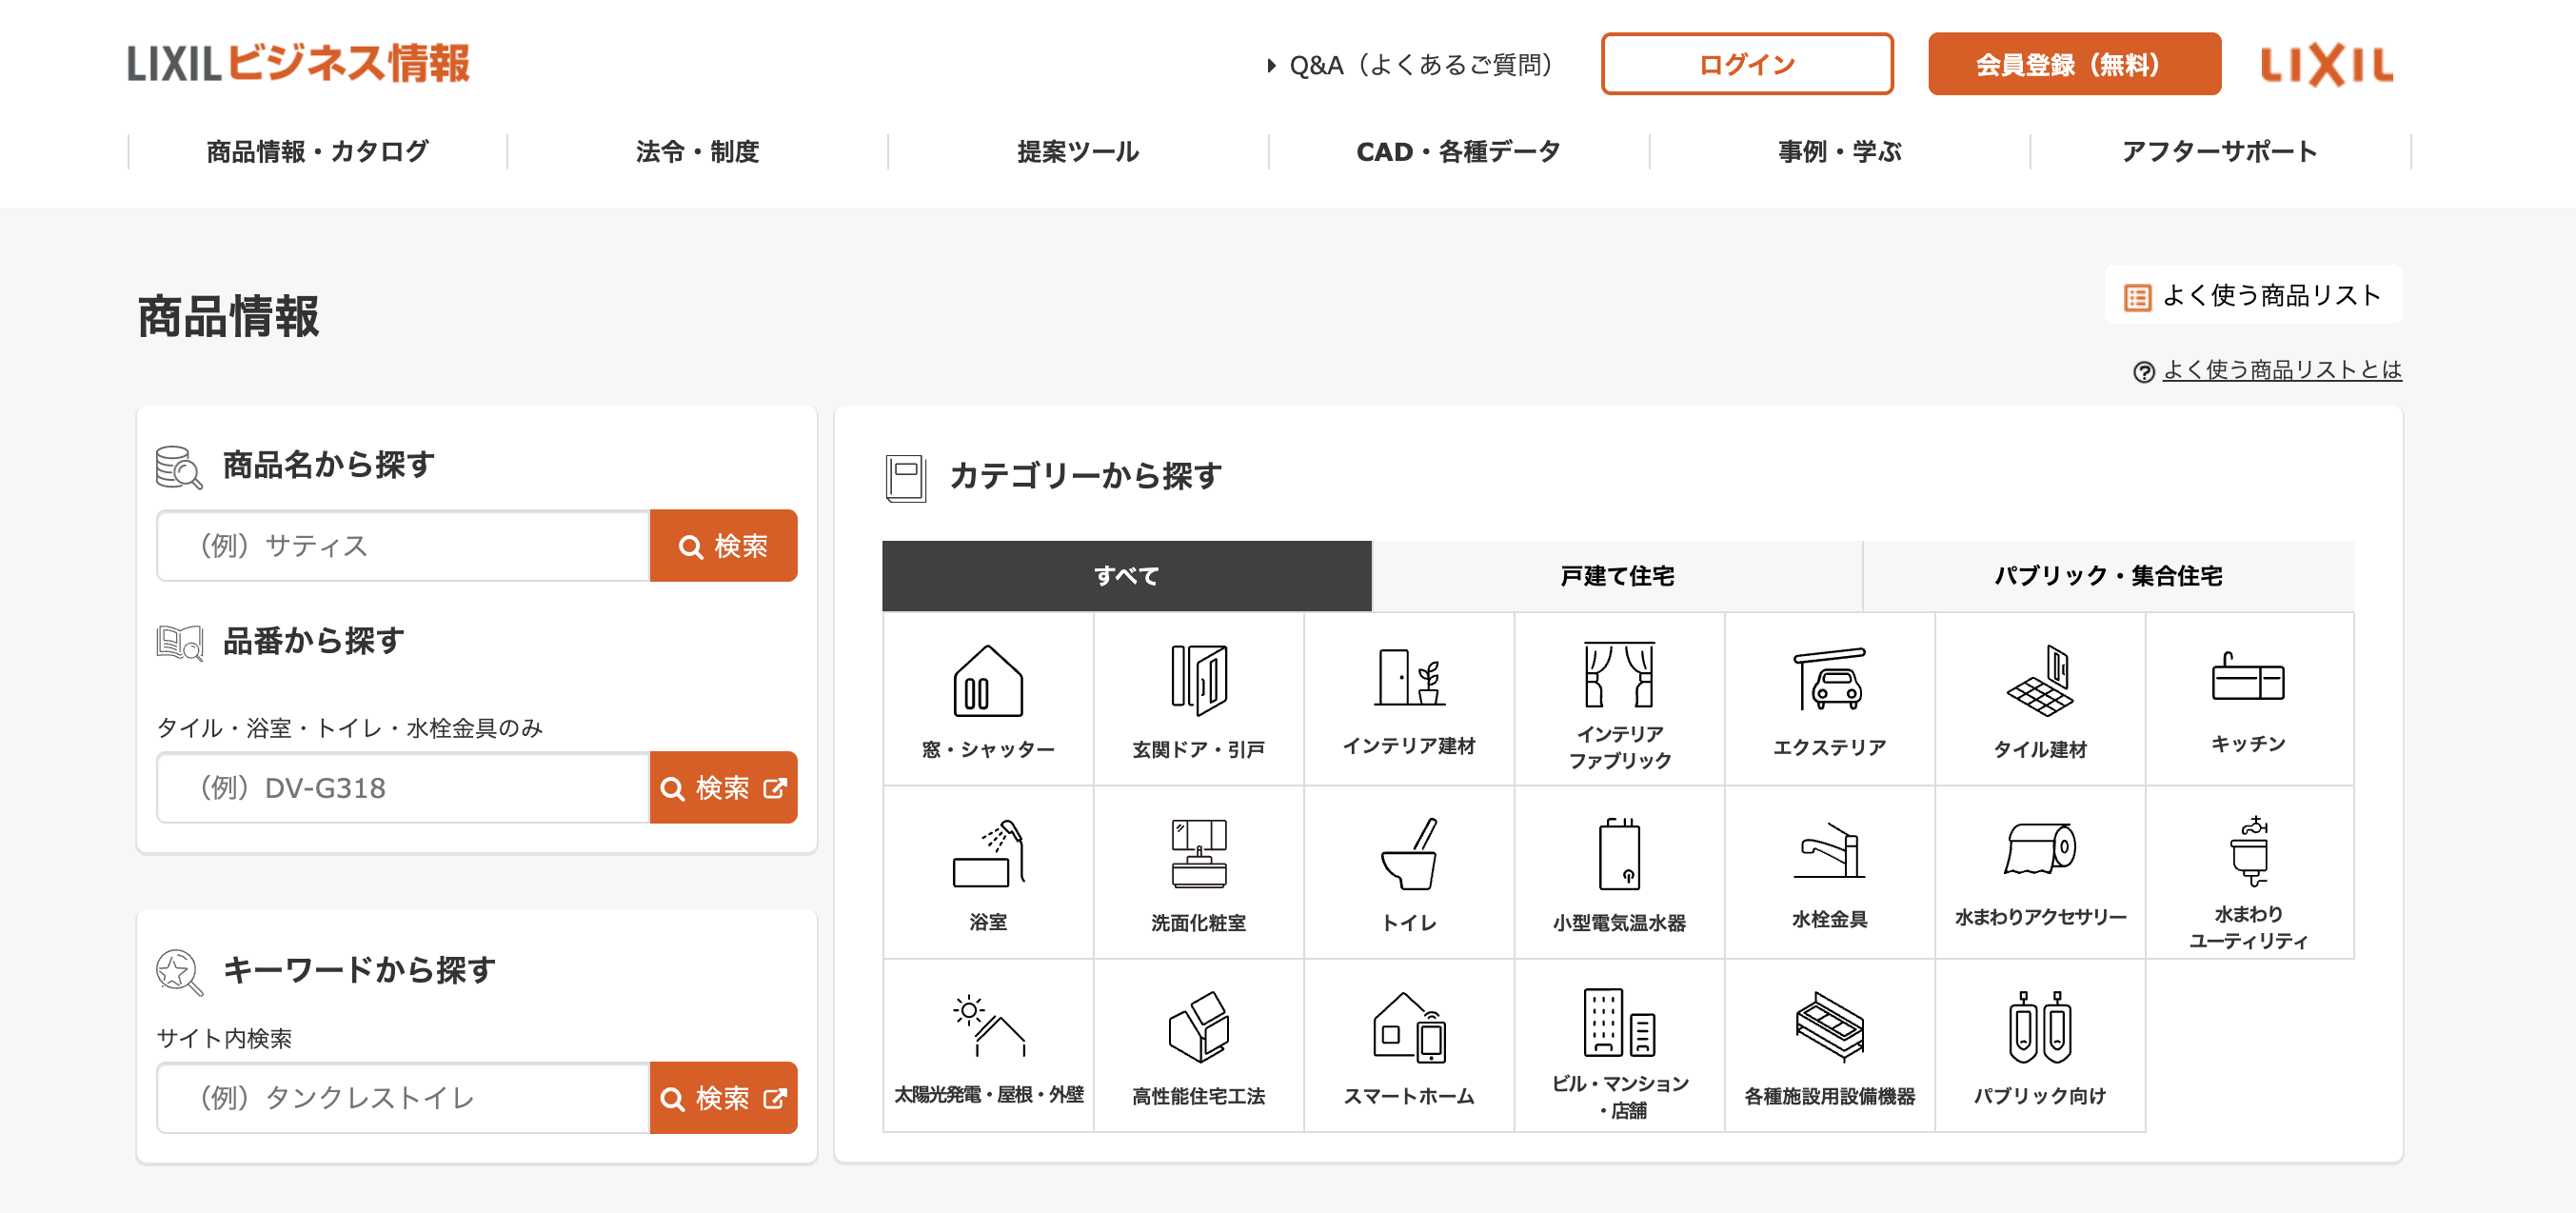The height and width of the screenshot is (1213, 2576).
Task: Click the ログイン button
Action: (1746, 65)
